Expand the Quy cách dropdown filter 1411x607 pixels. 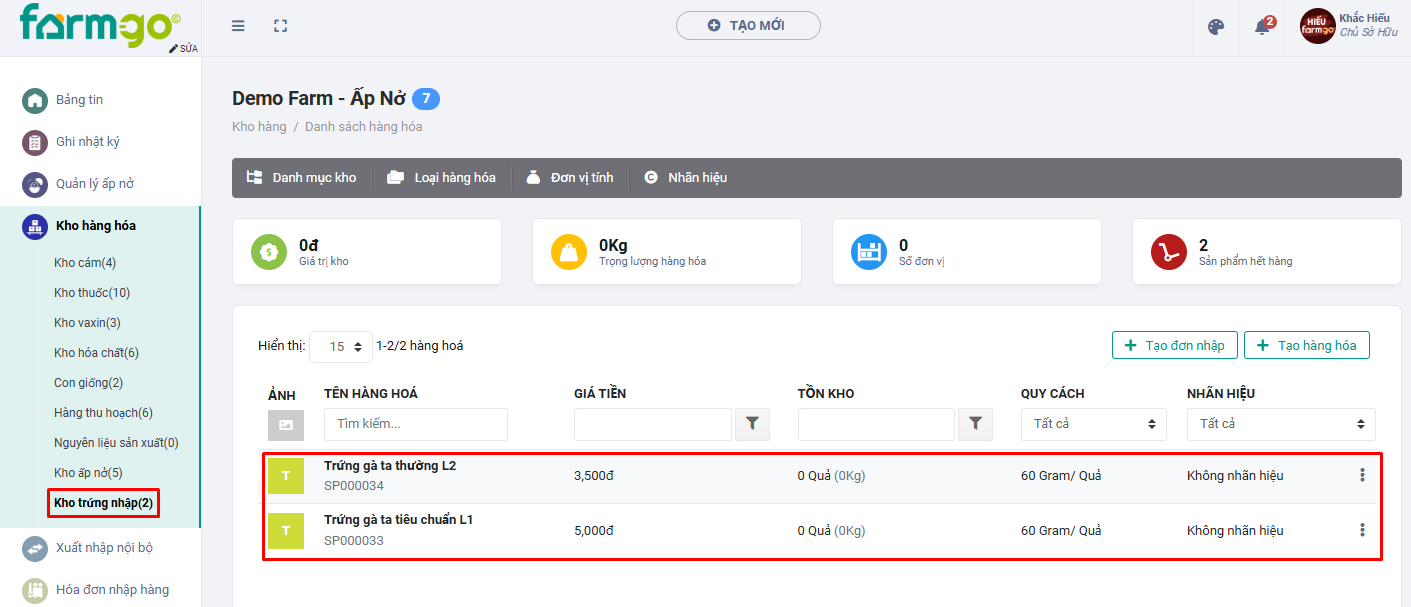coord(1093,424)
